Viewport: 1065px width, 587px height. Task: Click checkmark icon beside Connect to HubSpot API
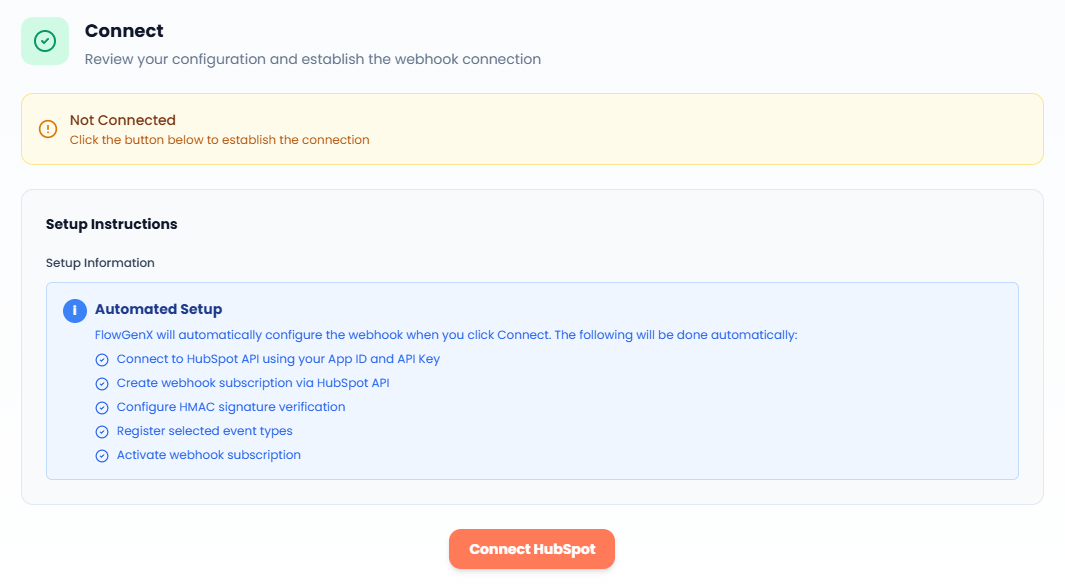click(x=101, y=360)
